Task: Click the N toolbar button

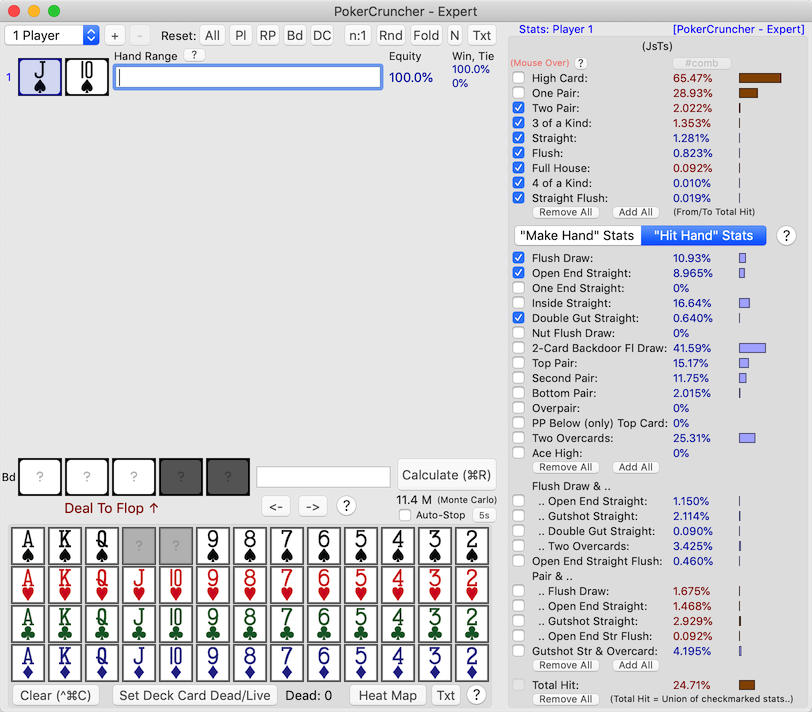Action: [455, 35]
